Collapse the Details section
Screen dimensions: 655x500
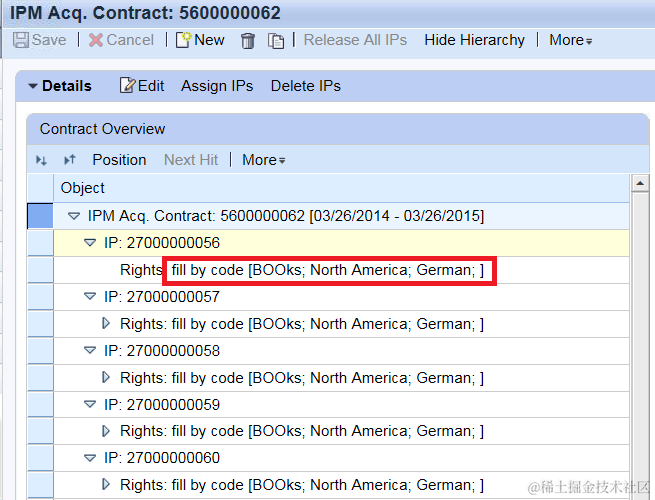(x=33, y=86)
